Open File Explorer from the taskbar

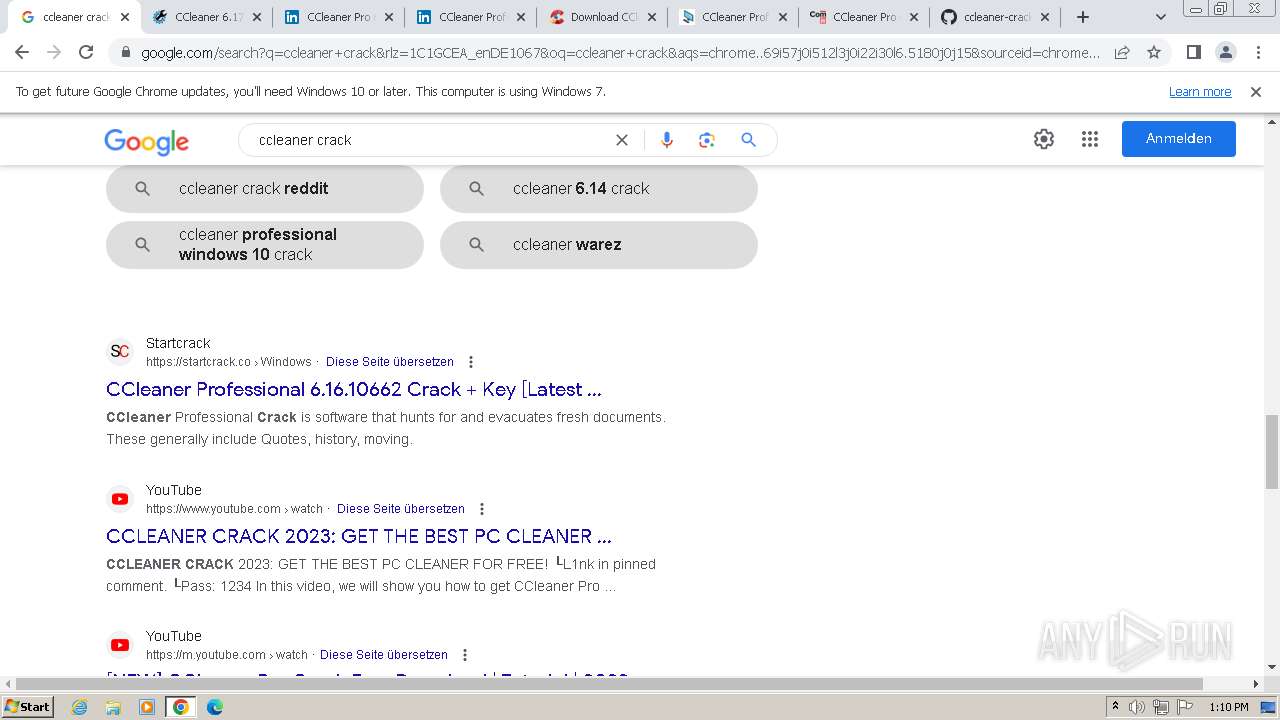(113, 707)
